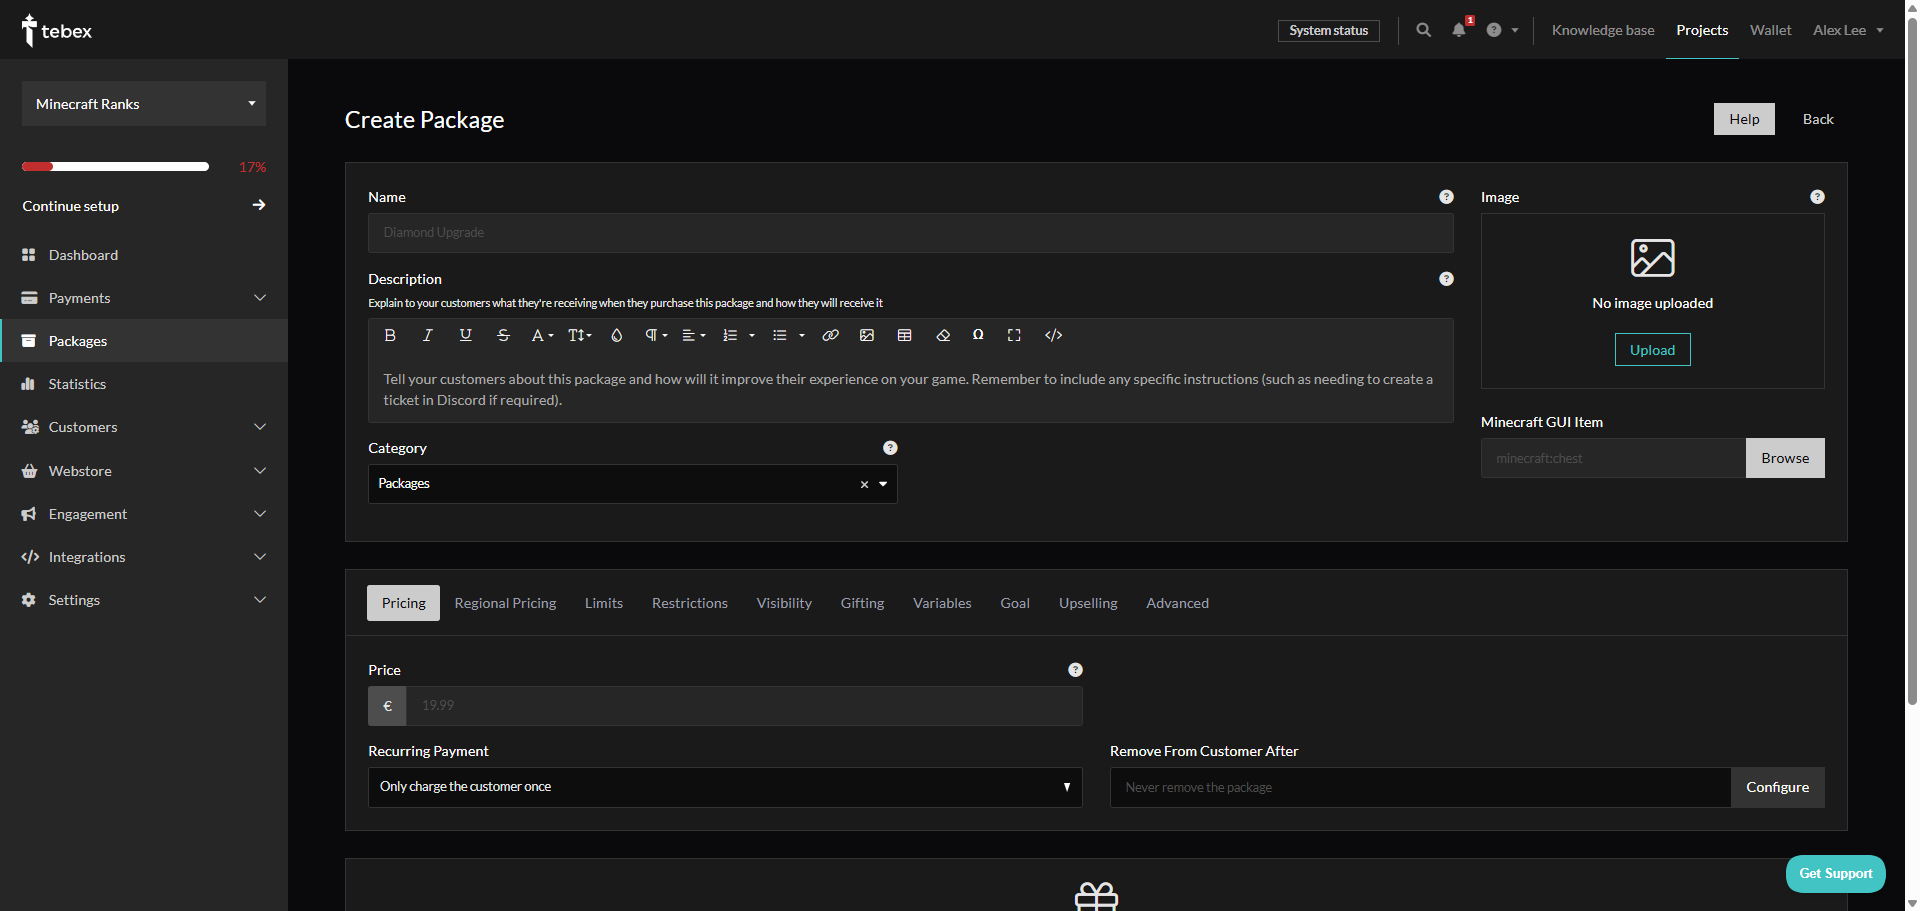Toggle italic formatting in description editor

point(427,335)
